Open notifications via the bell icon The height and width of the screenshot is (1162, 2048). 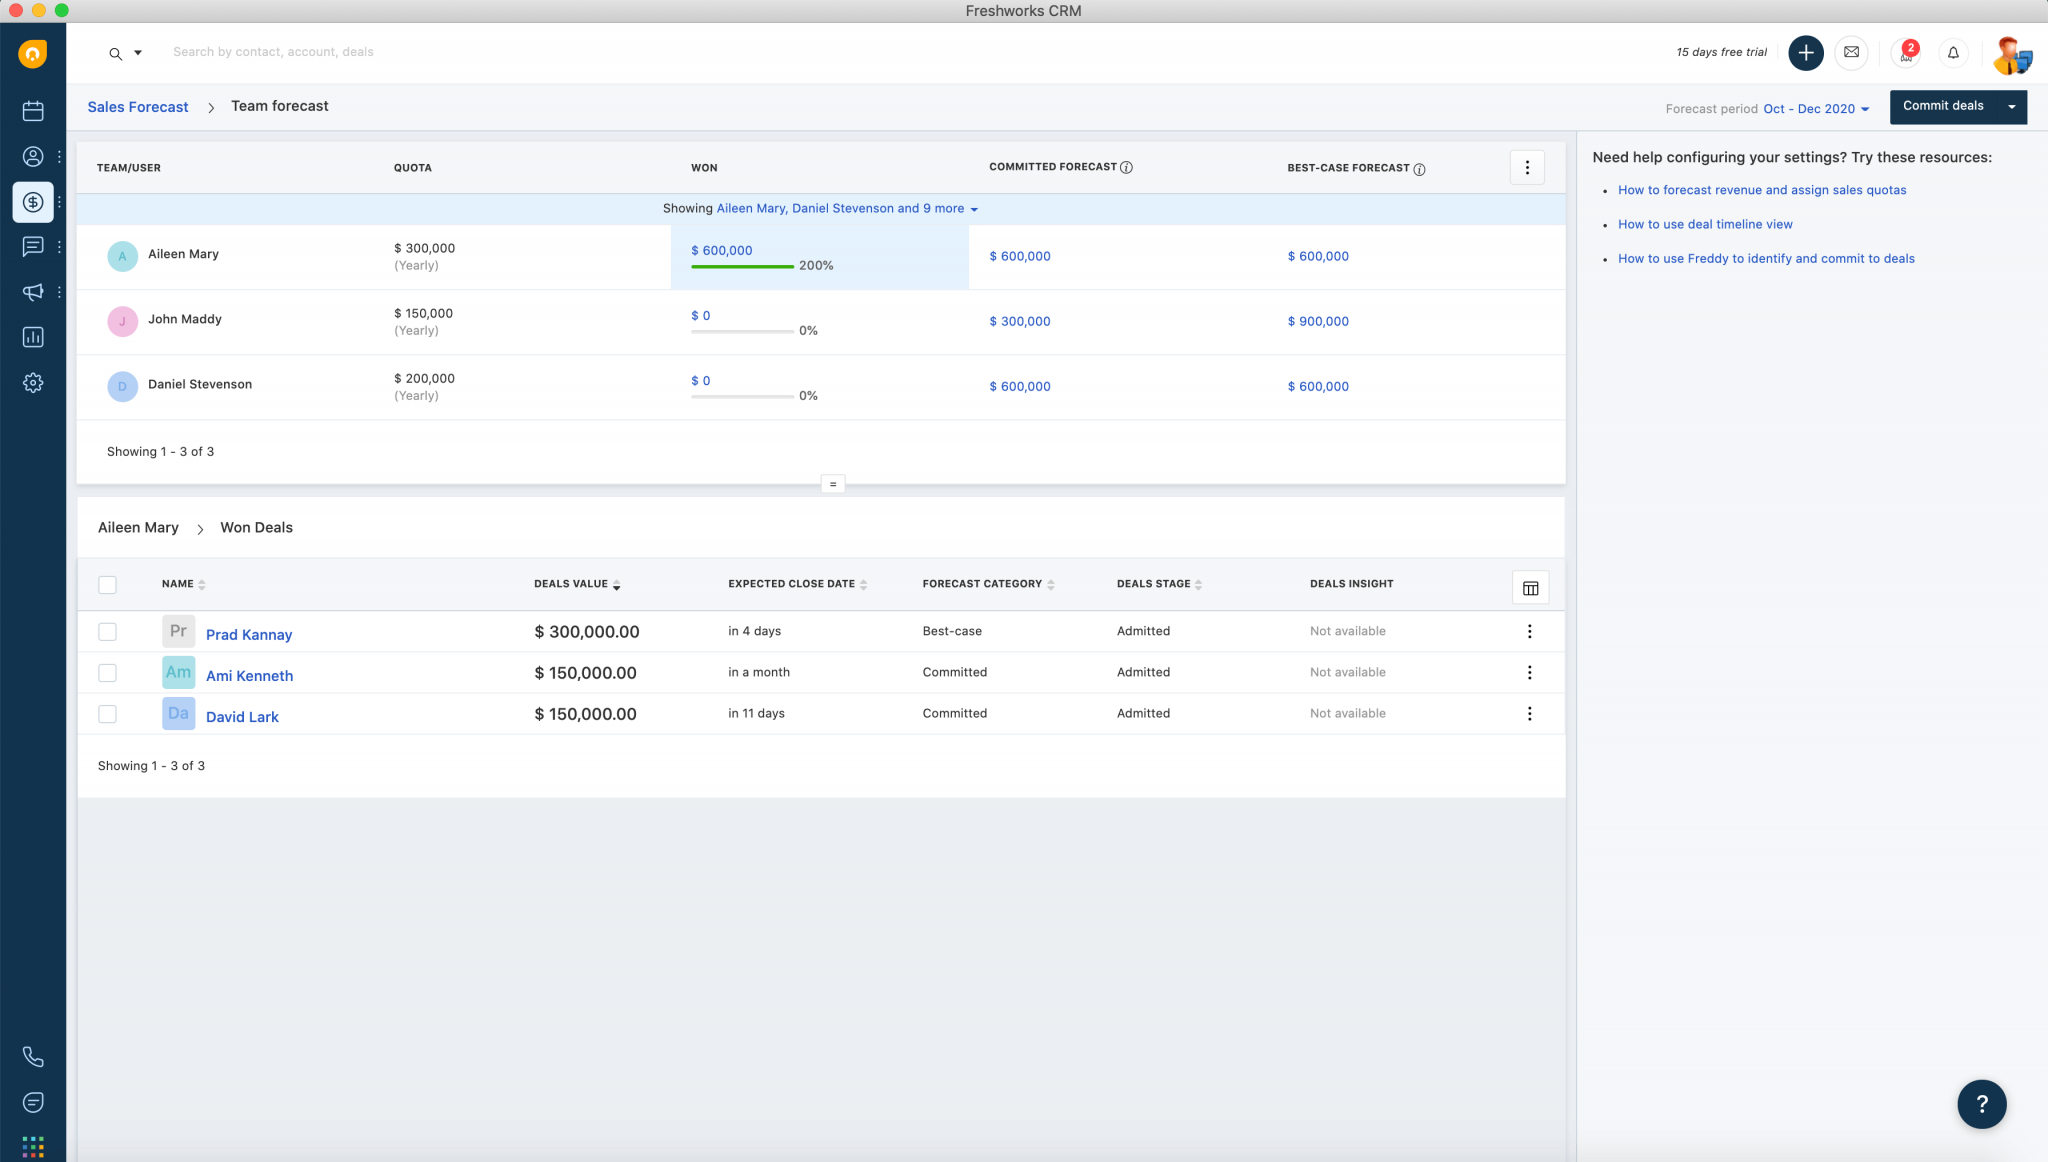click(1953, 53)
